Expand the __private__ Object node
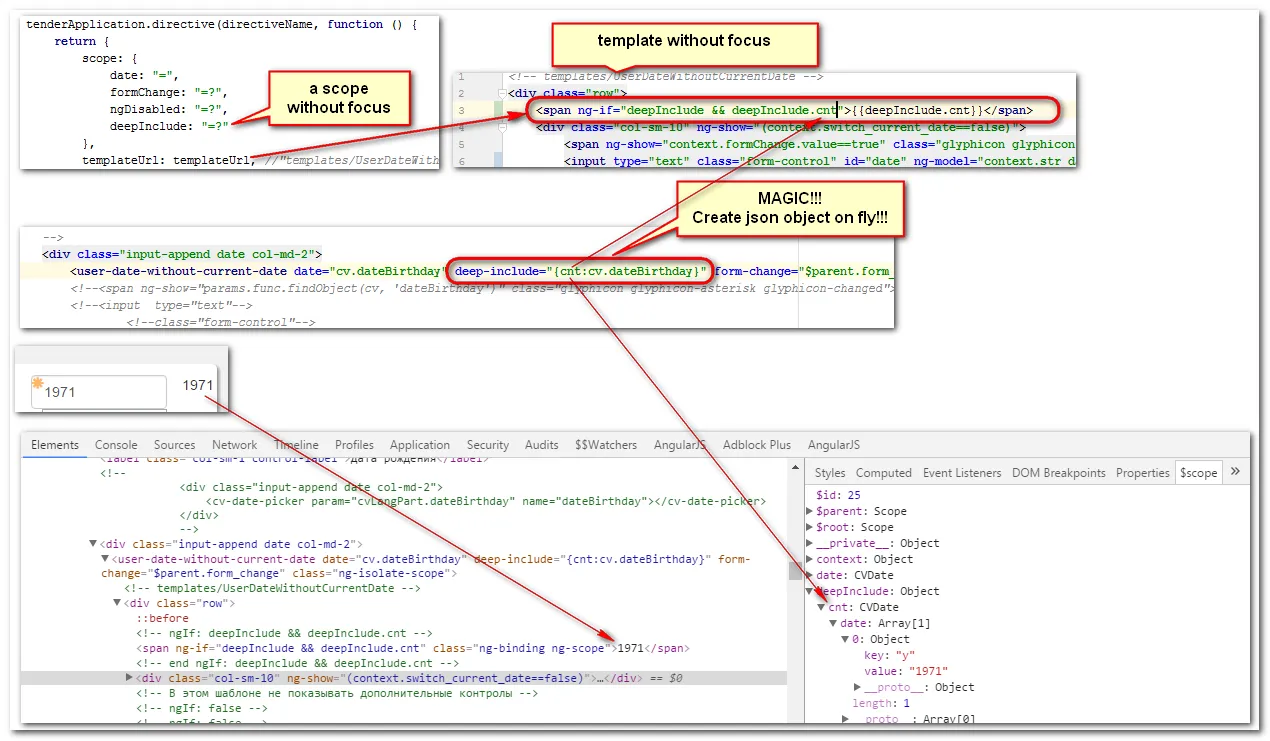 tap(810, 543)
